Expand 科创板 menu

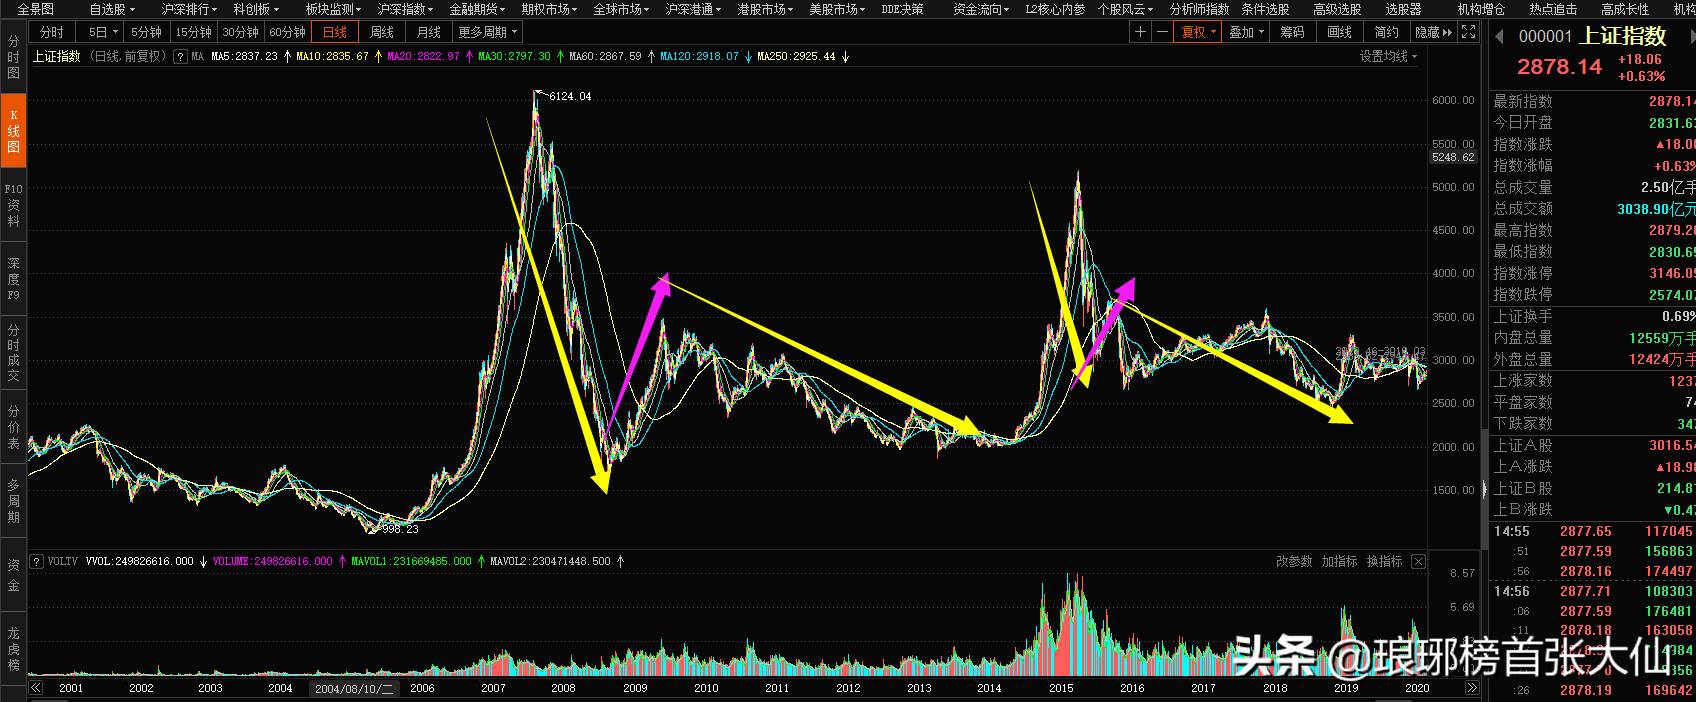coord(256,9)
